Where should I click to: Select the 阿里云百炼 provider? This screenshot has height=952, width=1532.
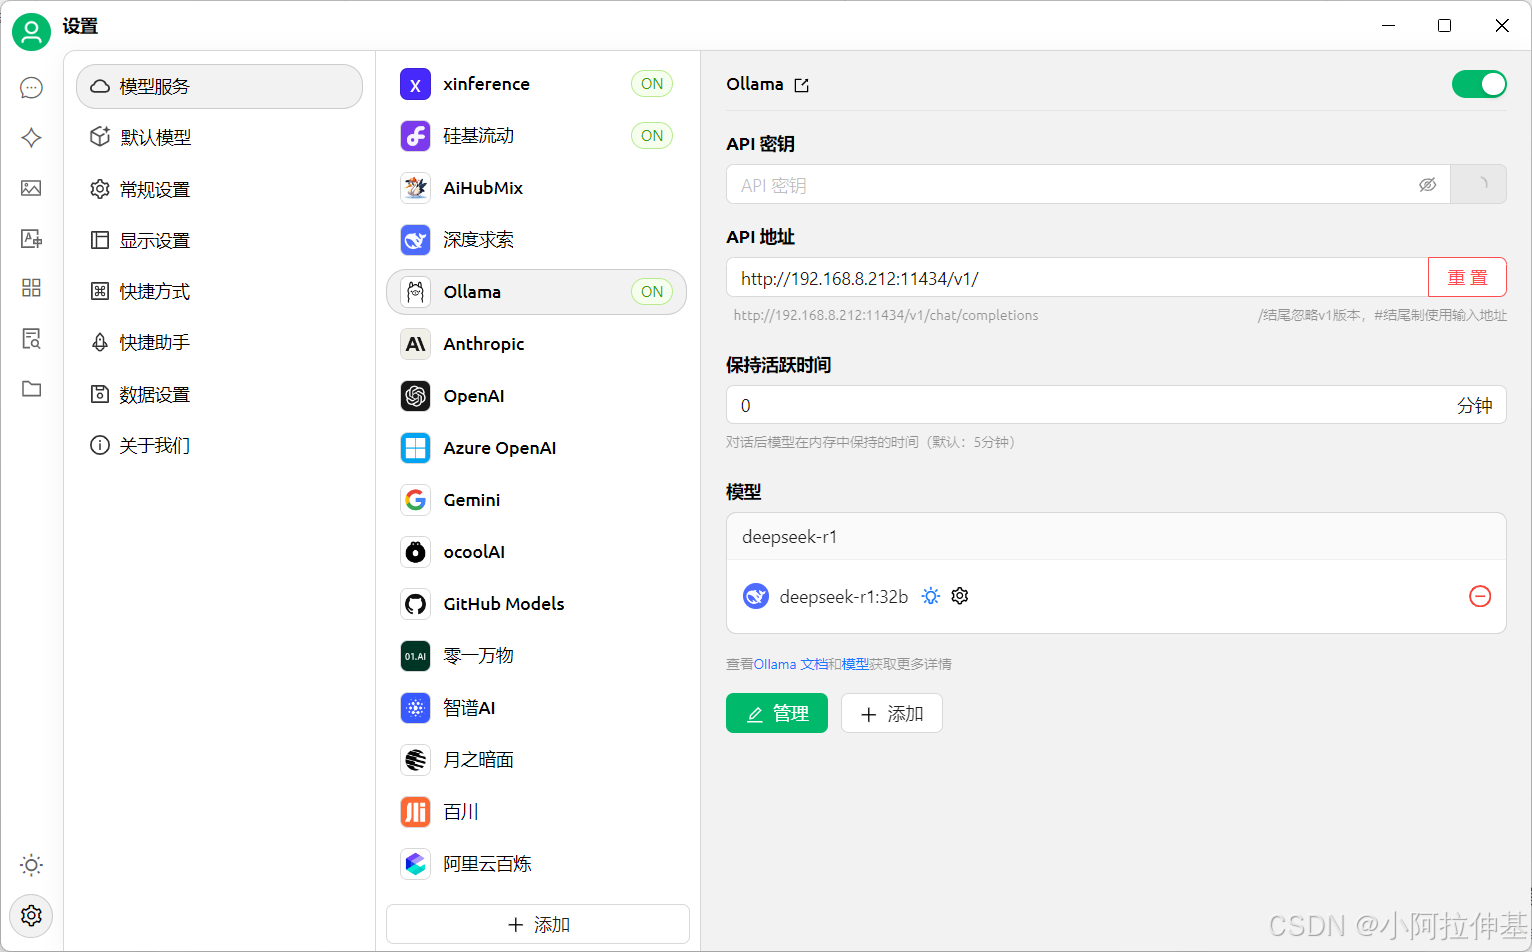pyautogui.click(x=537, y=864)
